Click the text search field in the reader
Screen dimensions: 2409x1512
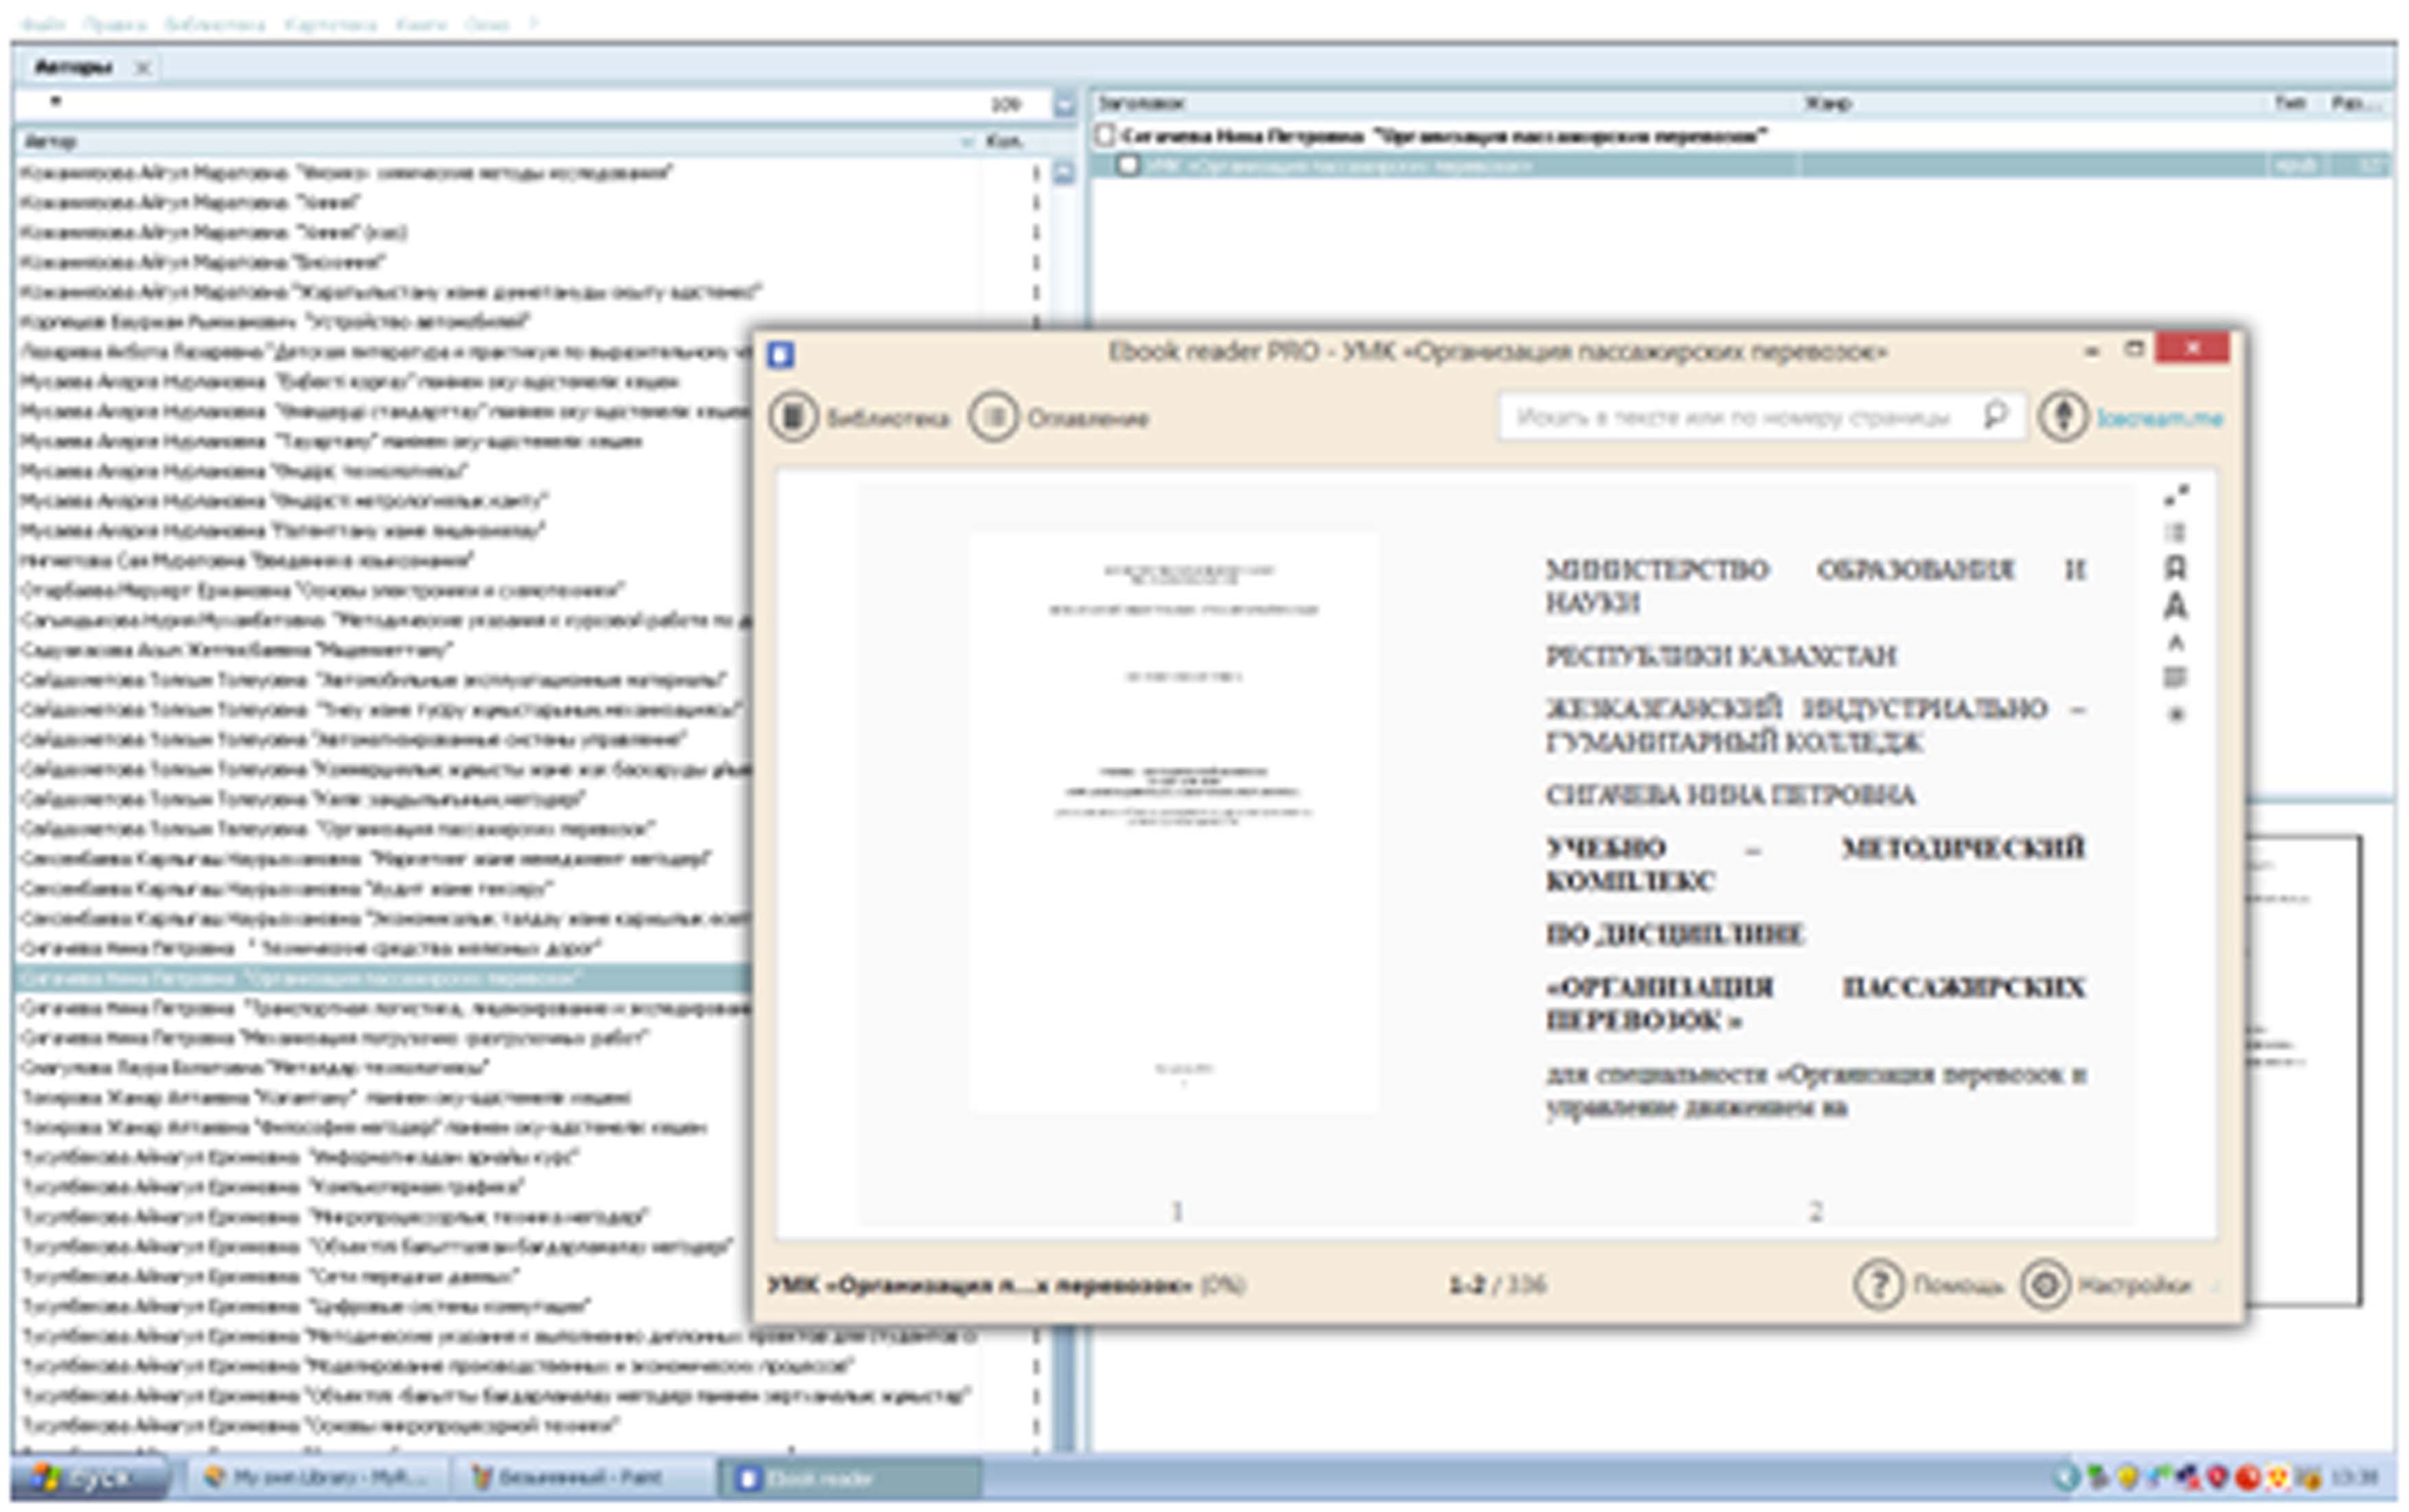pyautogui.click(x=1733, y=417)
